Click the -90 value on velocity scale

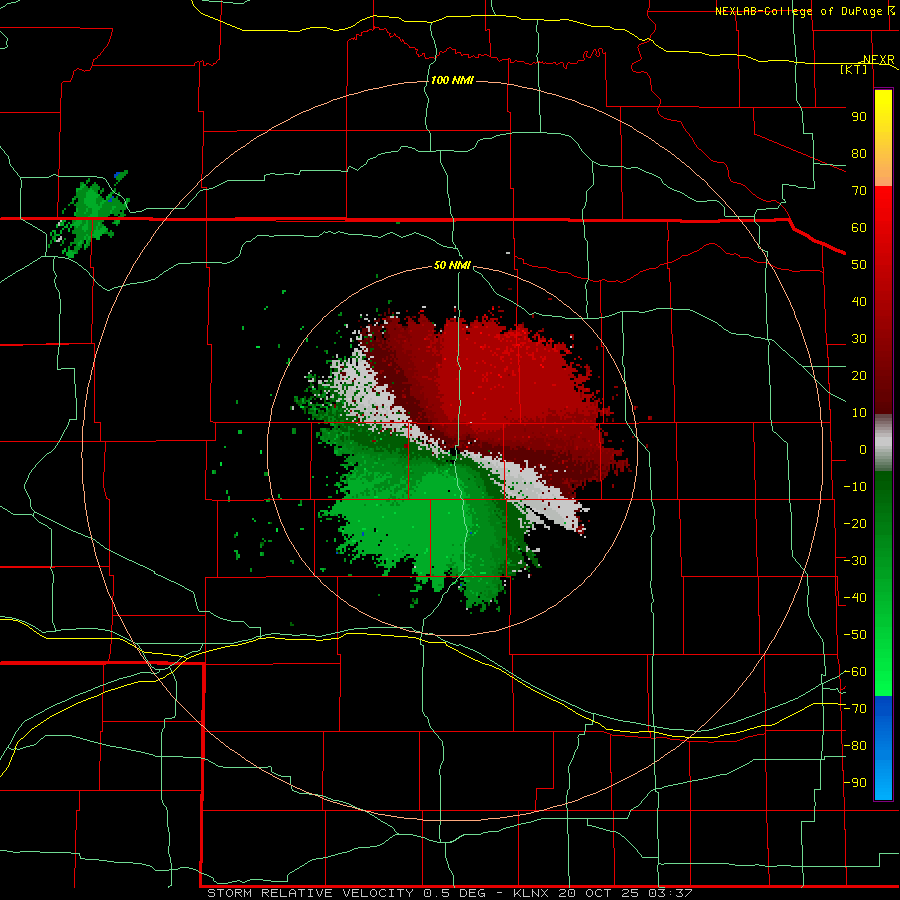coord(855,783)
